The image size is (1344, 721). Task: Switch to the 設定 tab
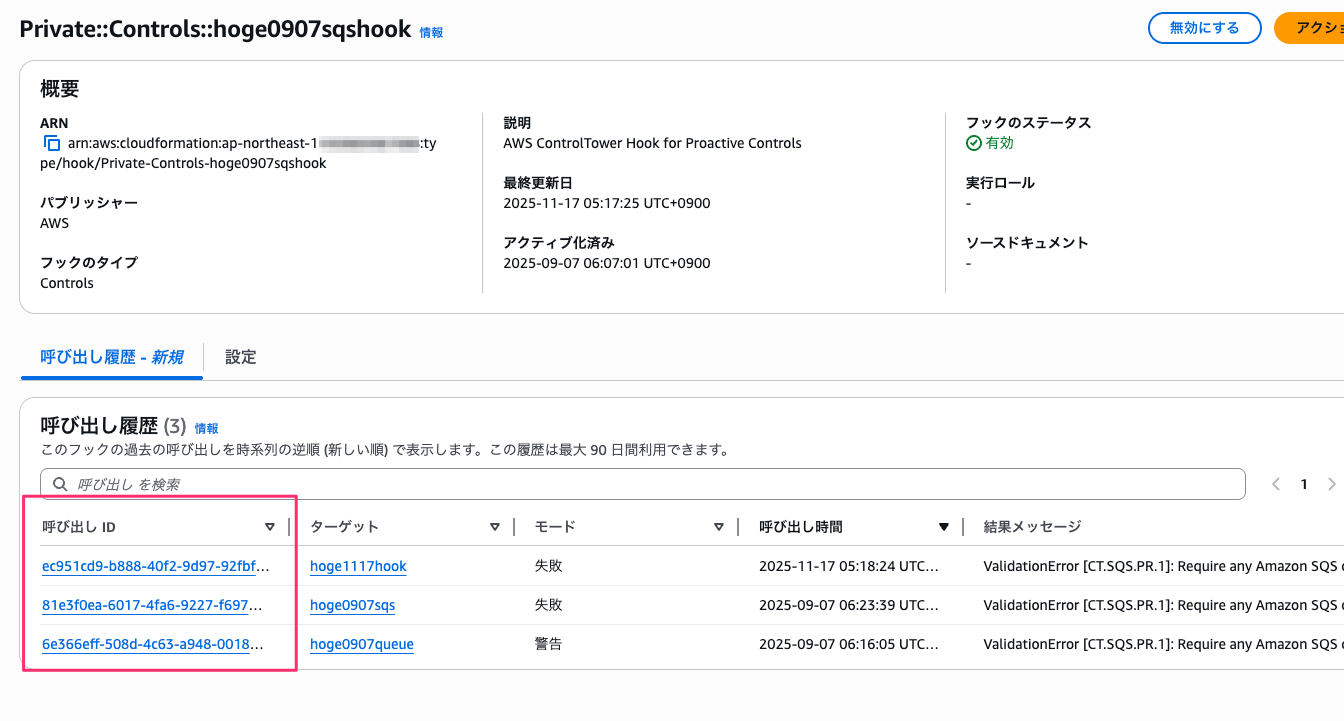(241, 357)
